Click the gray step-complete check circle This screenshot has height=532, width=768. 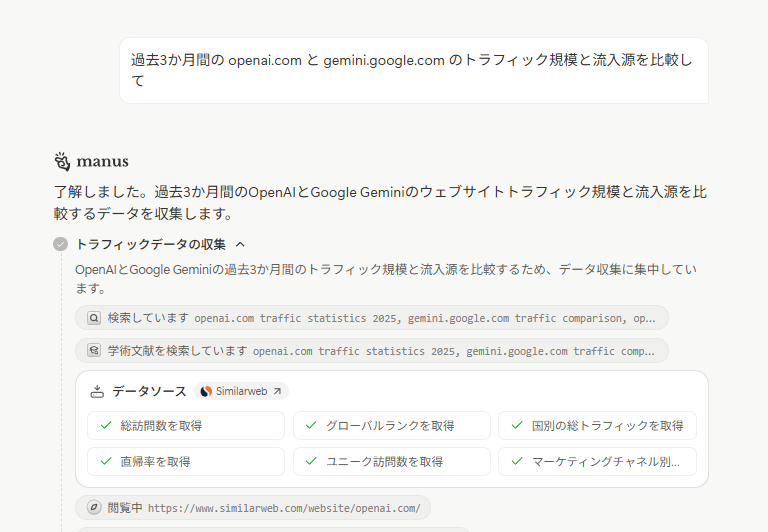(61, 244)
